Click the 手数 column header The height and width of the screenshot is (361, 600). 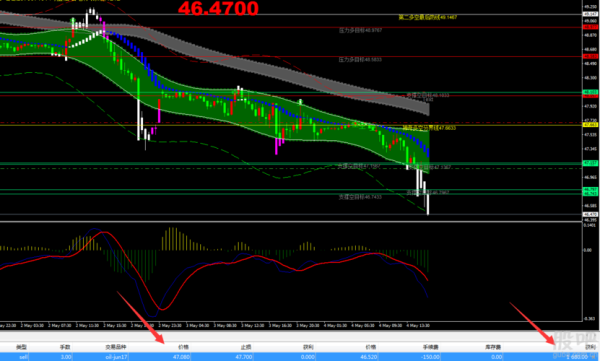pos(65,347)
